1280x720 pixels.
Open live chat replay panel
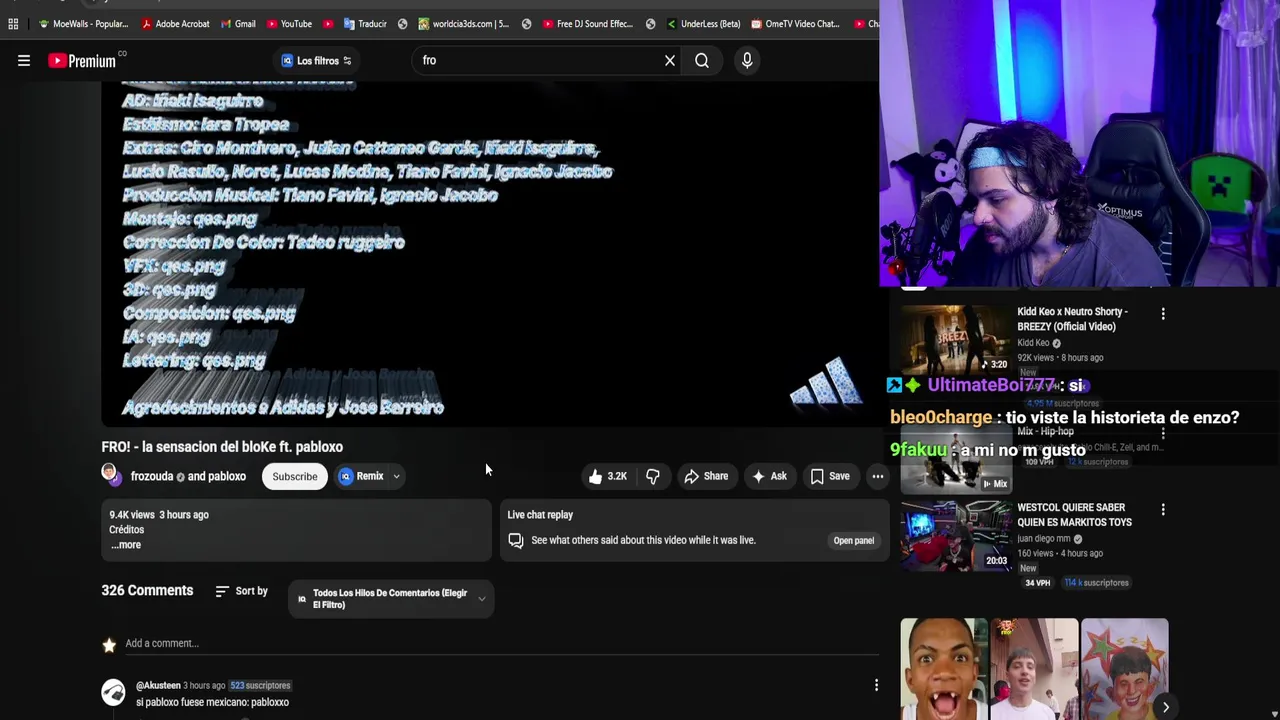pos(853,541)
